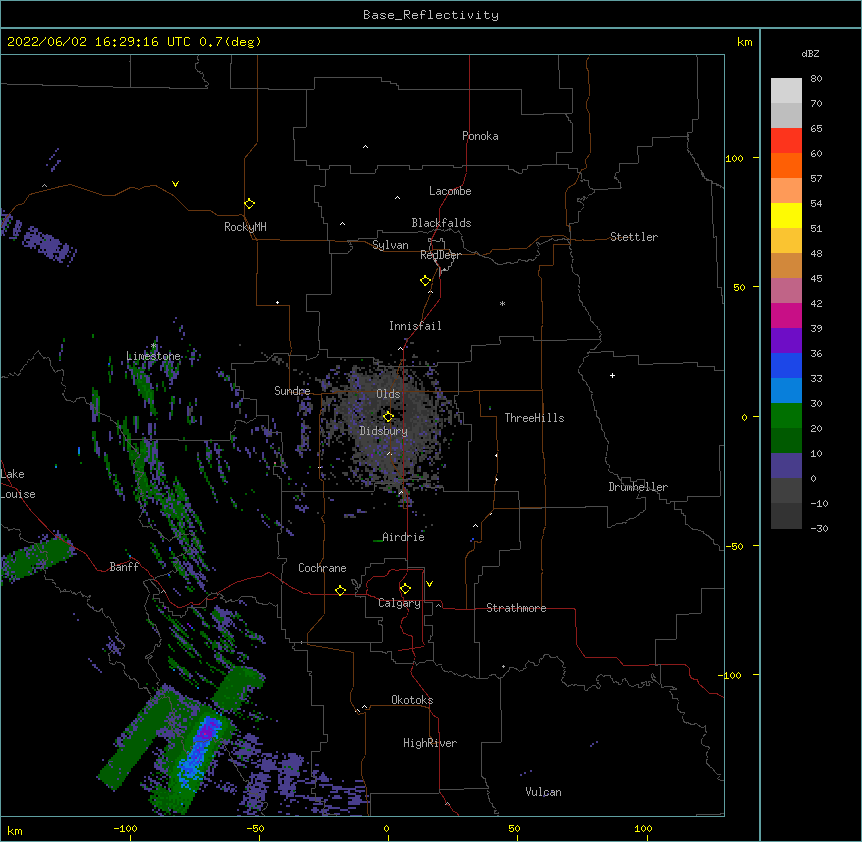
Task: Click the Cochrane city label
Action: point(322,568)
